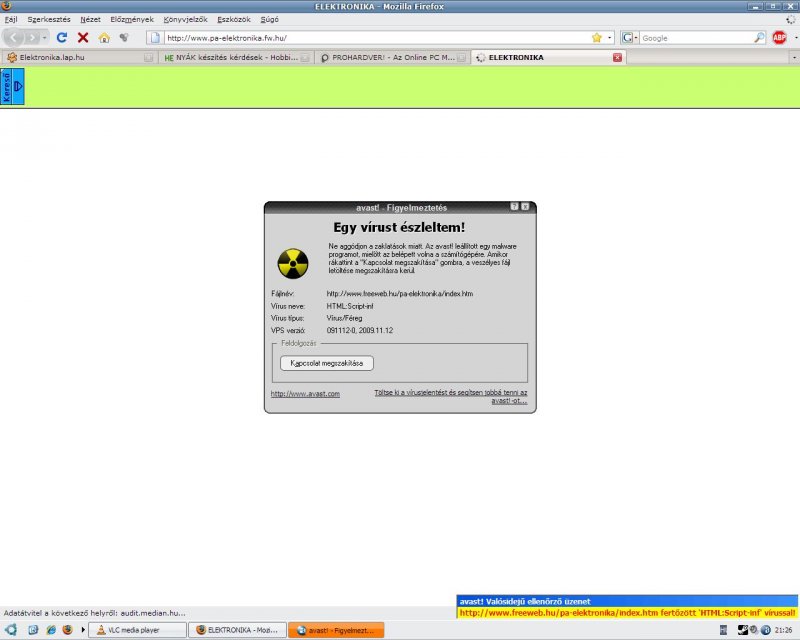
Task: Go back with the Back arrow button
Action: pyautogui.click(x=14, y=38)
